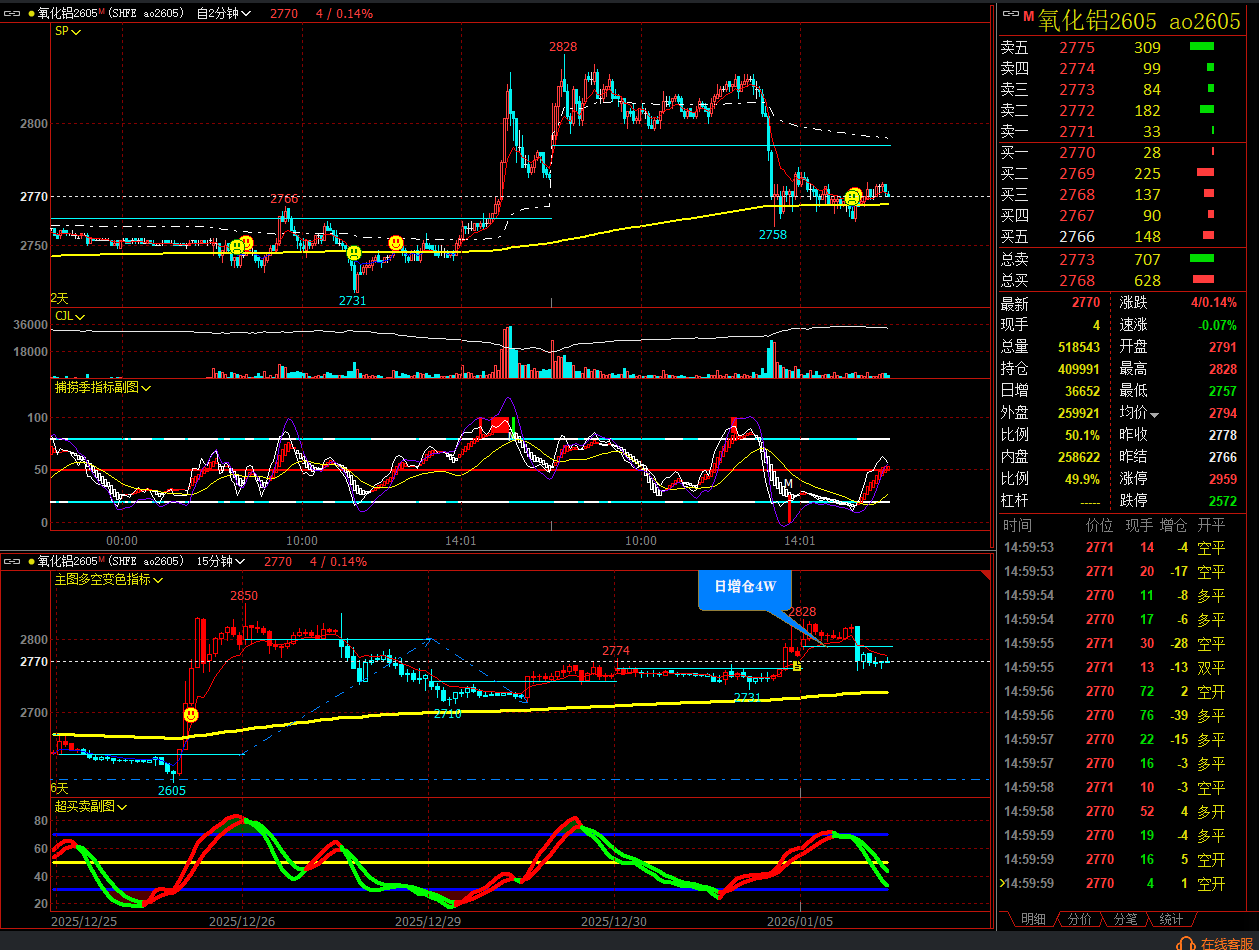Switch to the 分价 tab

point(1079,919)
